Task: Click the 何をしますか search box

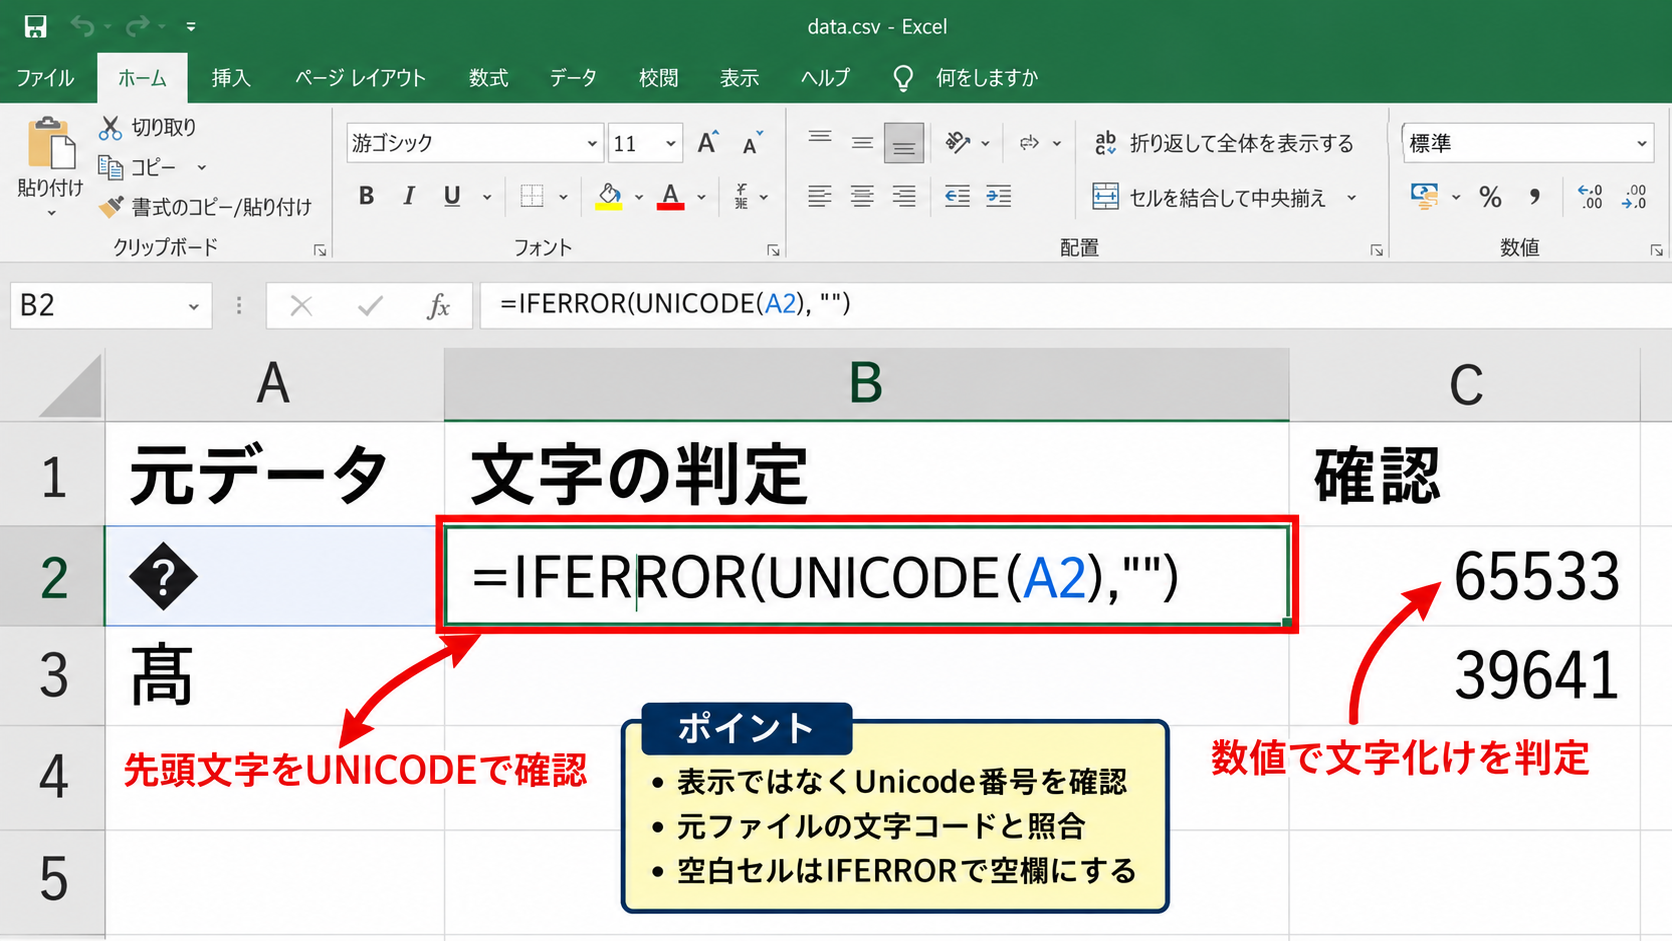Action: [986, 78]
